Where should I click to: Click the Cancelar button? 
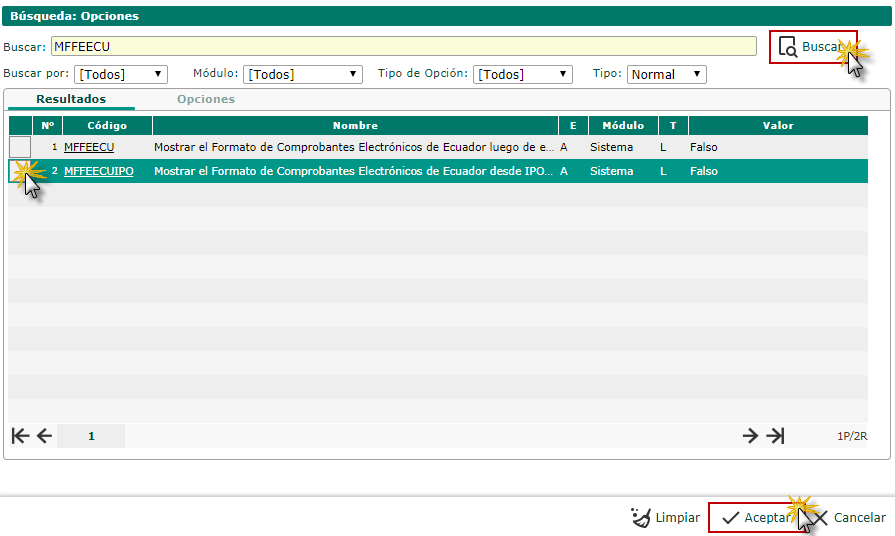tap(849, 518)
